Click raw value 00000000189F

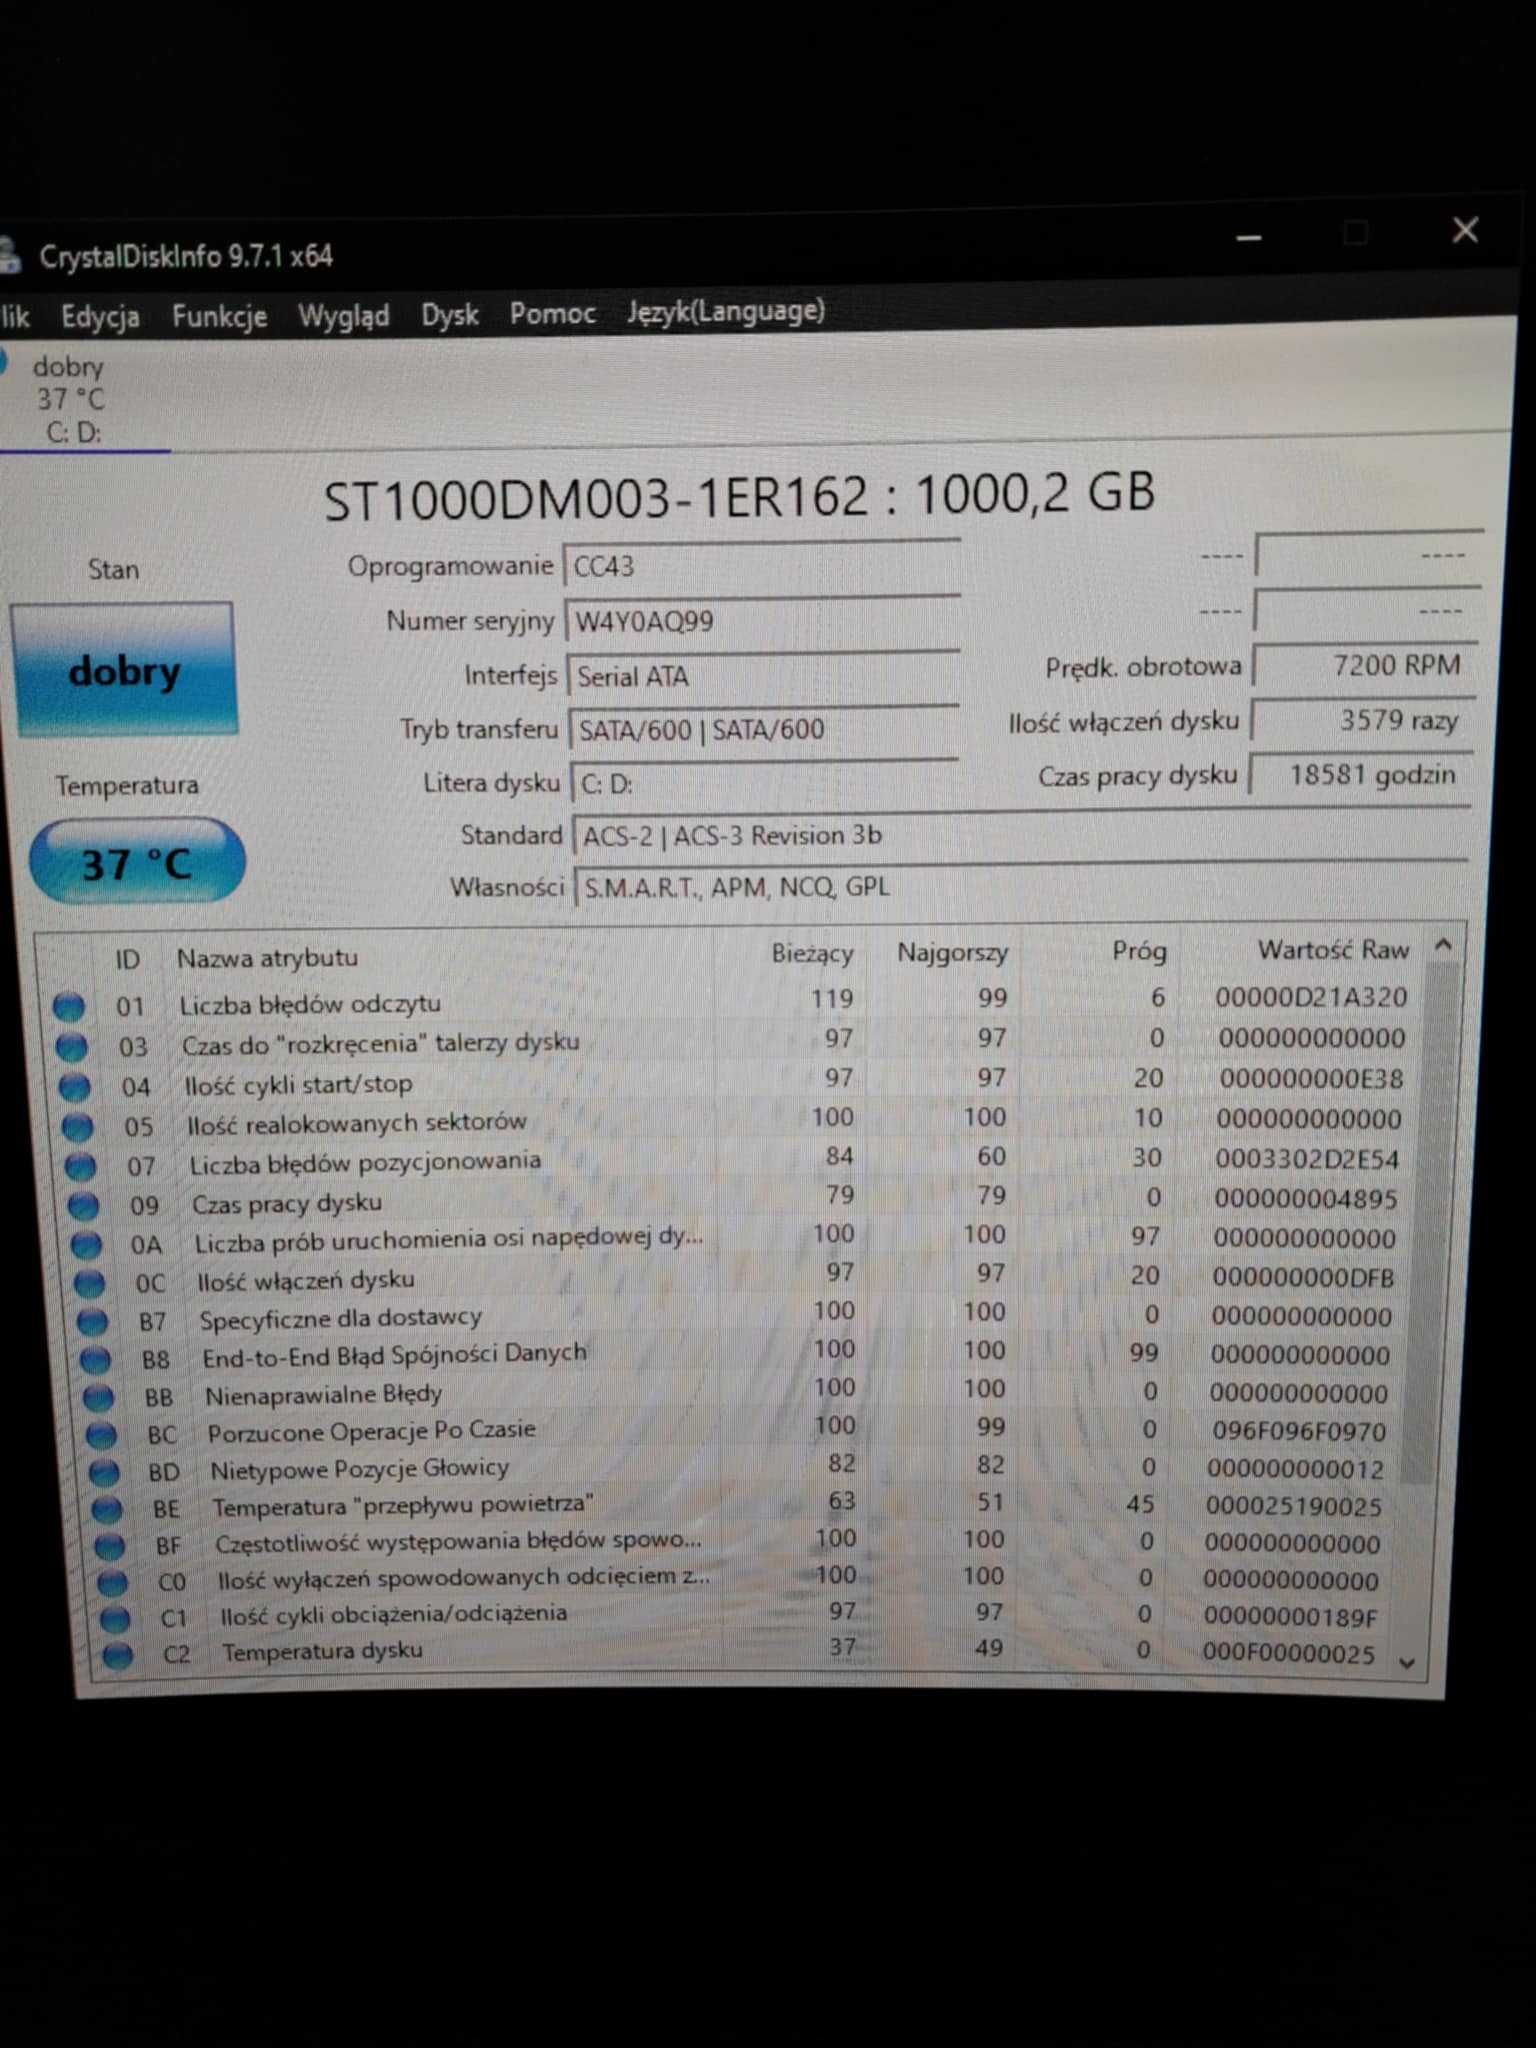point(1291,1616)
